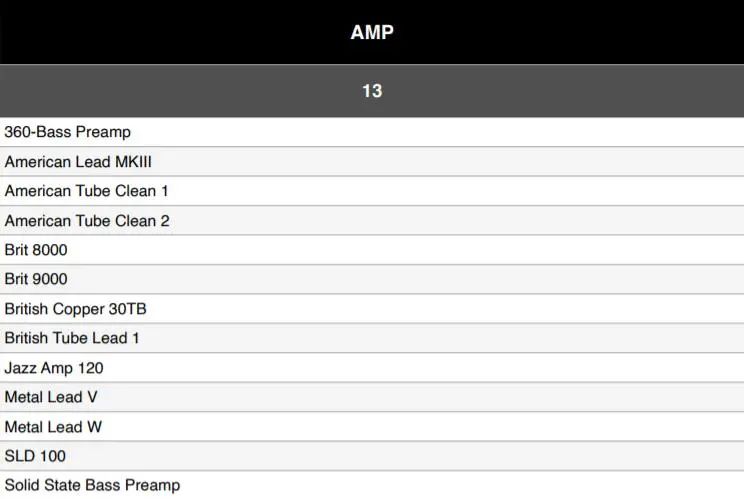Pick British Tube Lead 1
744x499 pixels.
tap(372, 338)
